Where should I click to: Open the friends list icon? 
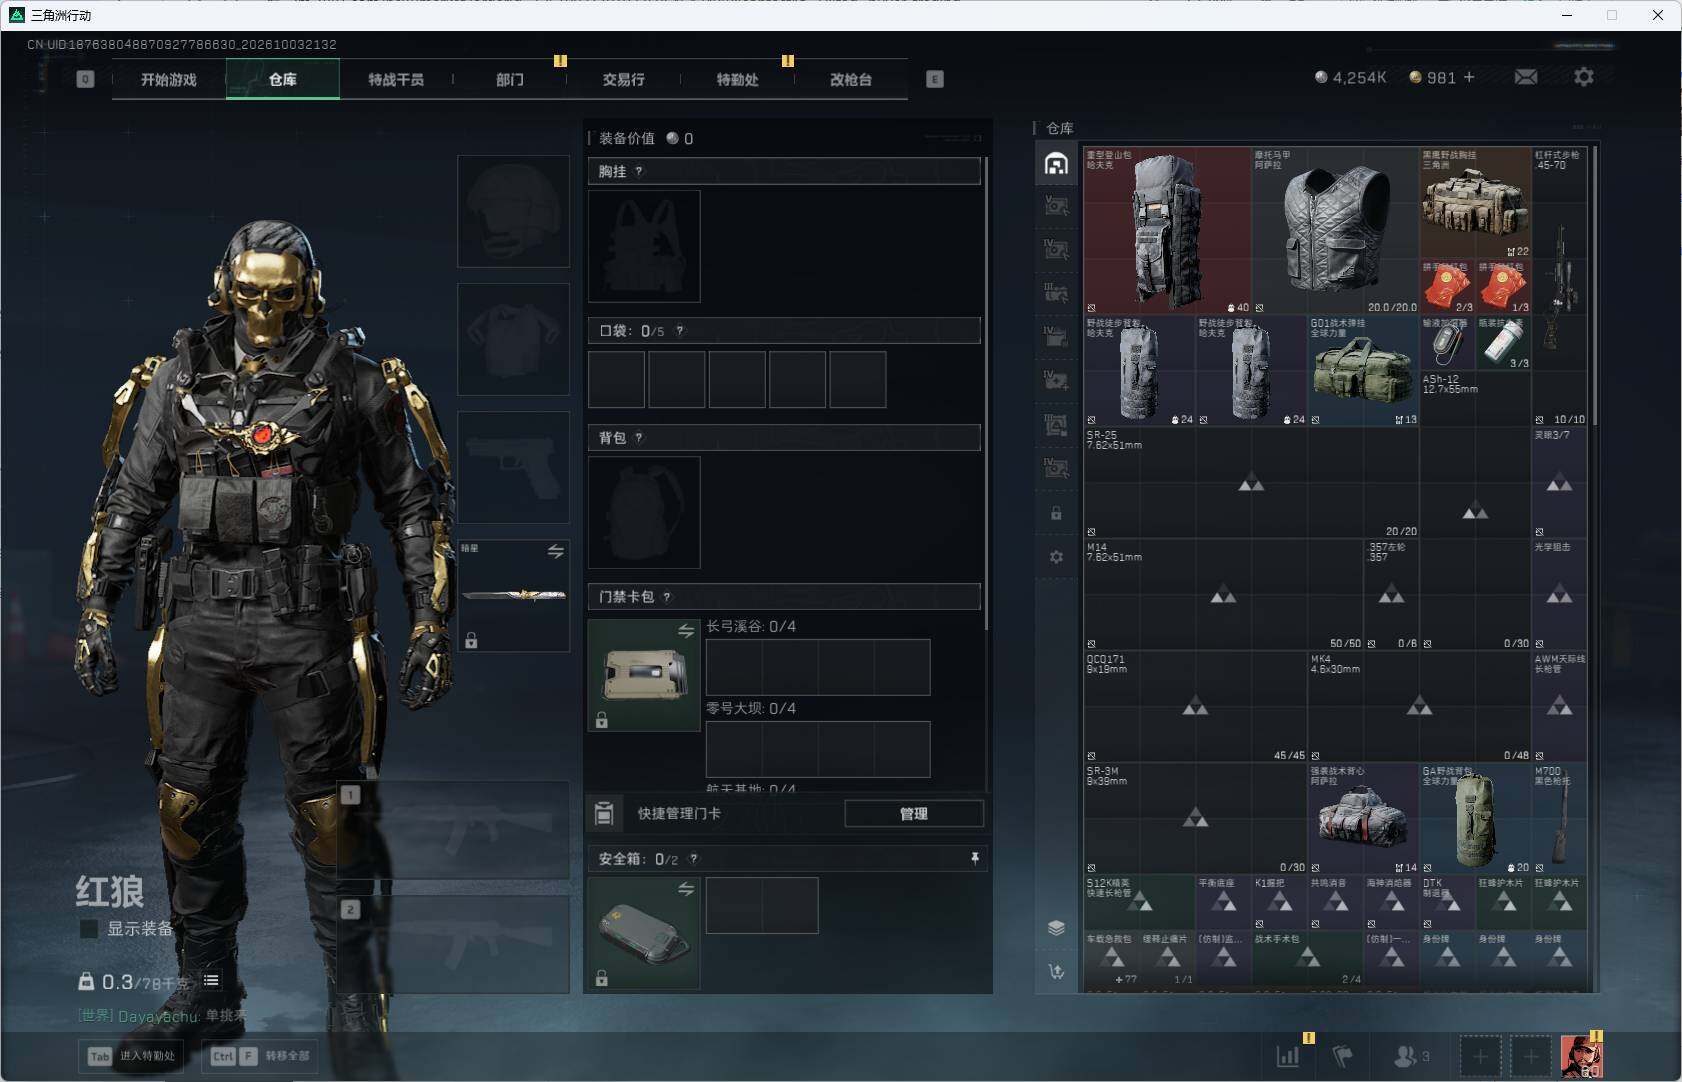[x=1405, y=1055]
